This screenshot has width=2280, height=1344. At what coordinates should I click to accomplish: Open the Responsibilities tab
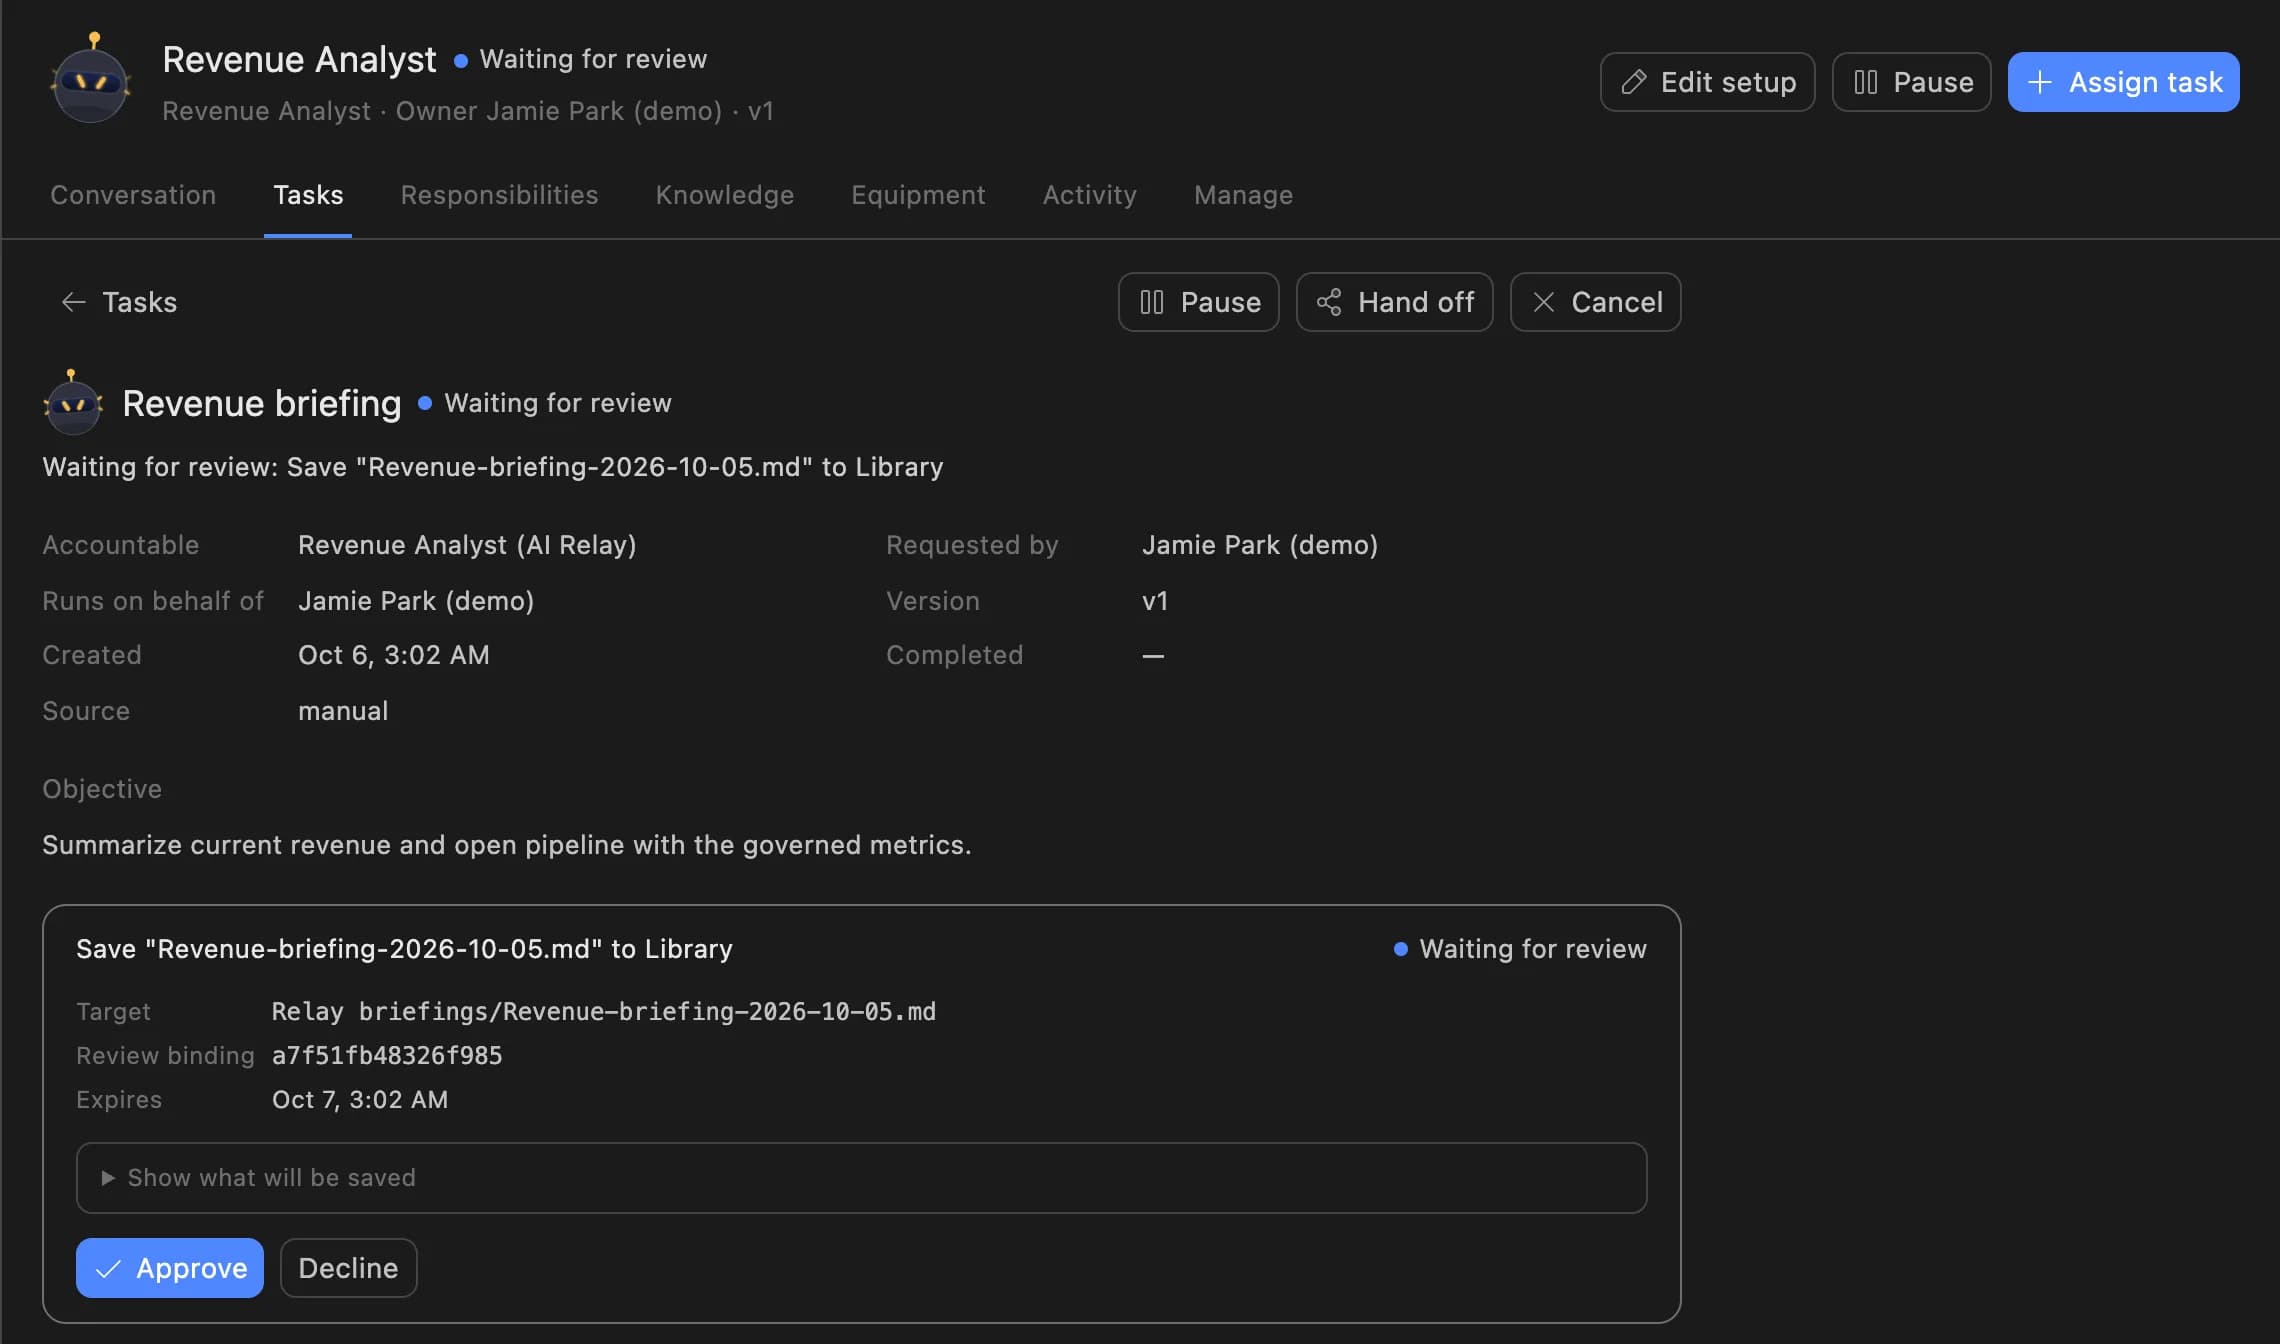coord(499,195)
